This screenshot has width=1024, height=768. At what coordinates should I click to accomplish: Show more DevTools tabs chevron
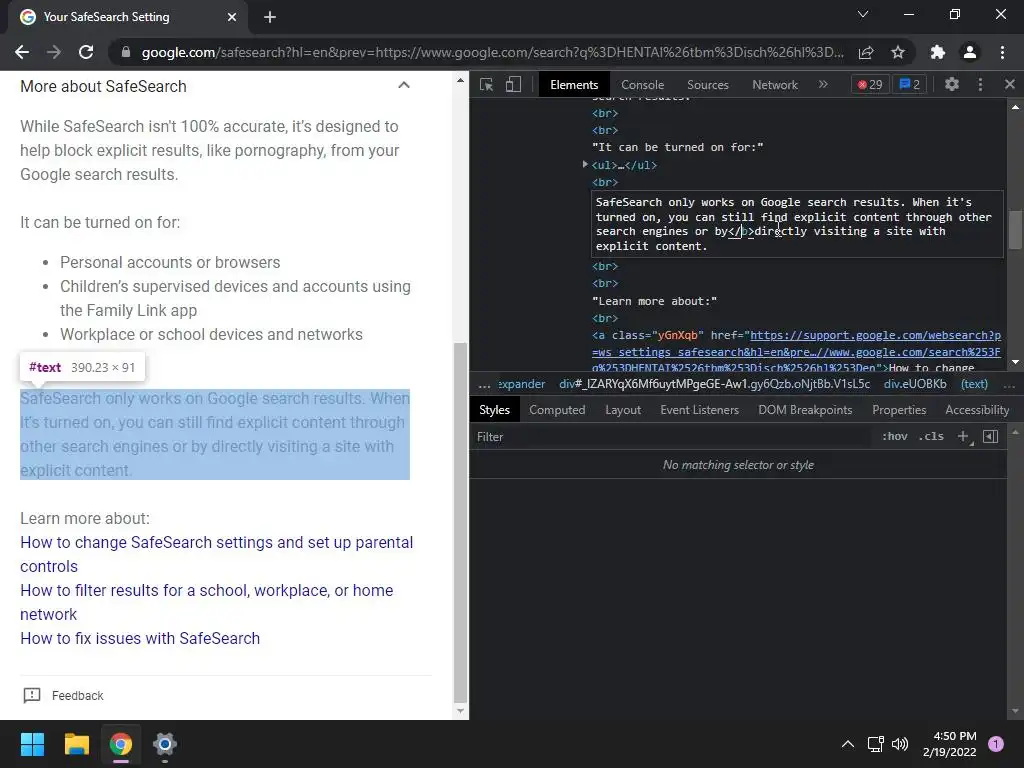(823, 84)
